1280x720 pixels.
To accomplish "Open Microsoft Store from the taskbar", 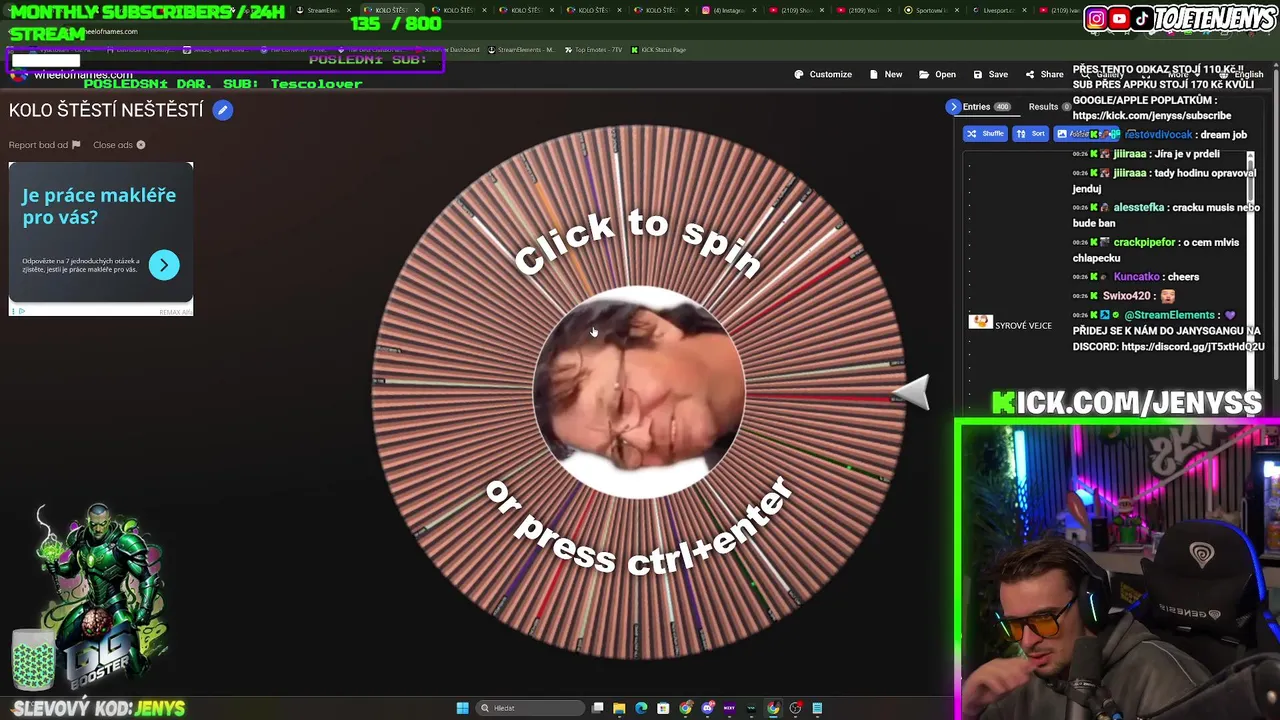I will (x=663, y=708).
